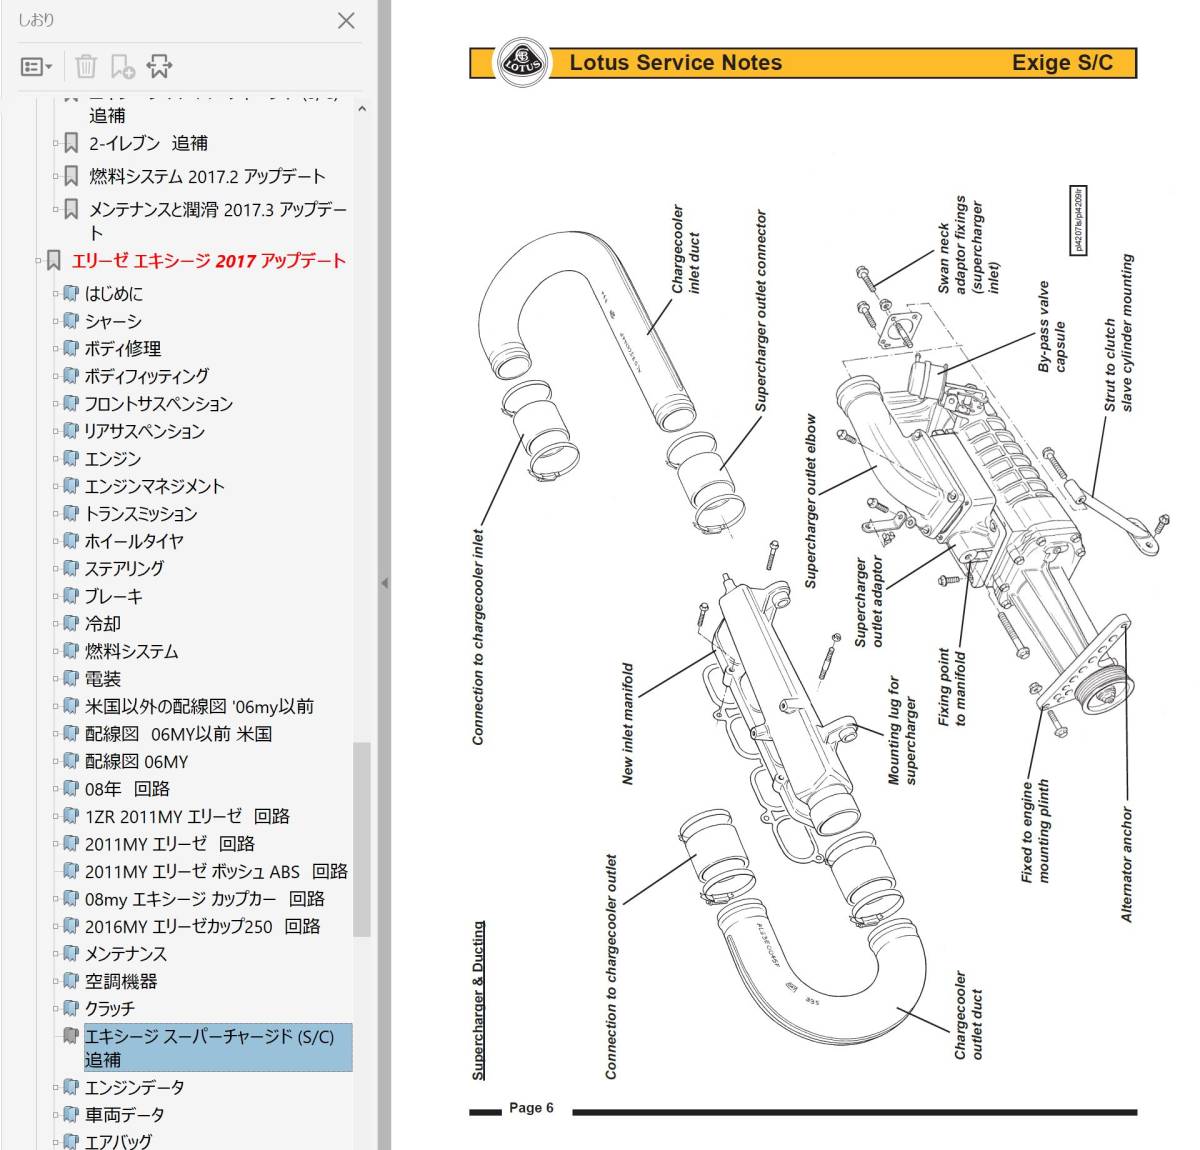Screen dimensions: 1200x1150
Task: Click bookmark icon beside 2011MY エリーゼ 回路
Action: click(x=70, y=843)
